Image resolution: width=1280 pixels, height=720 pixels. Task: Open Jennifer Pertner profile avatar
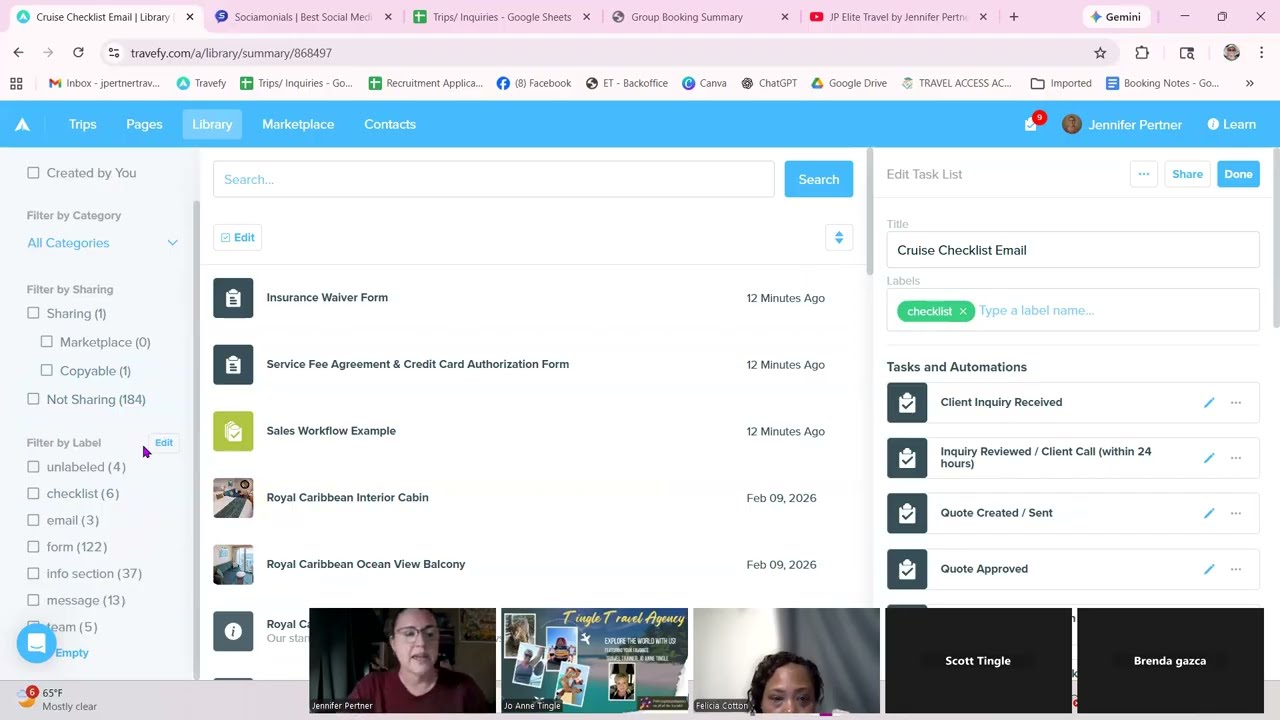pyautogui.click(x=1072, y=124)
